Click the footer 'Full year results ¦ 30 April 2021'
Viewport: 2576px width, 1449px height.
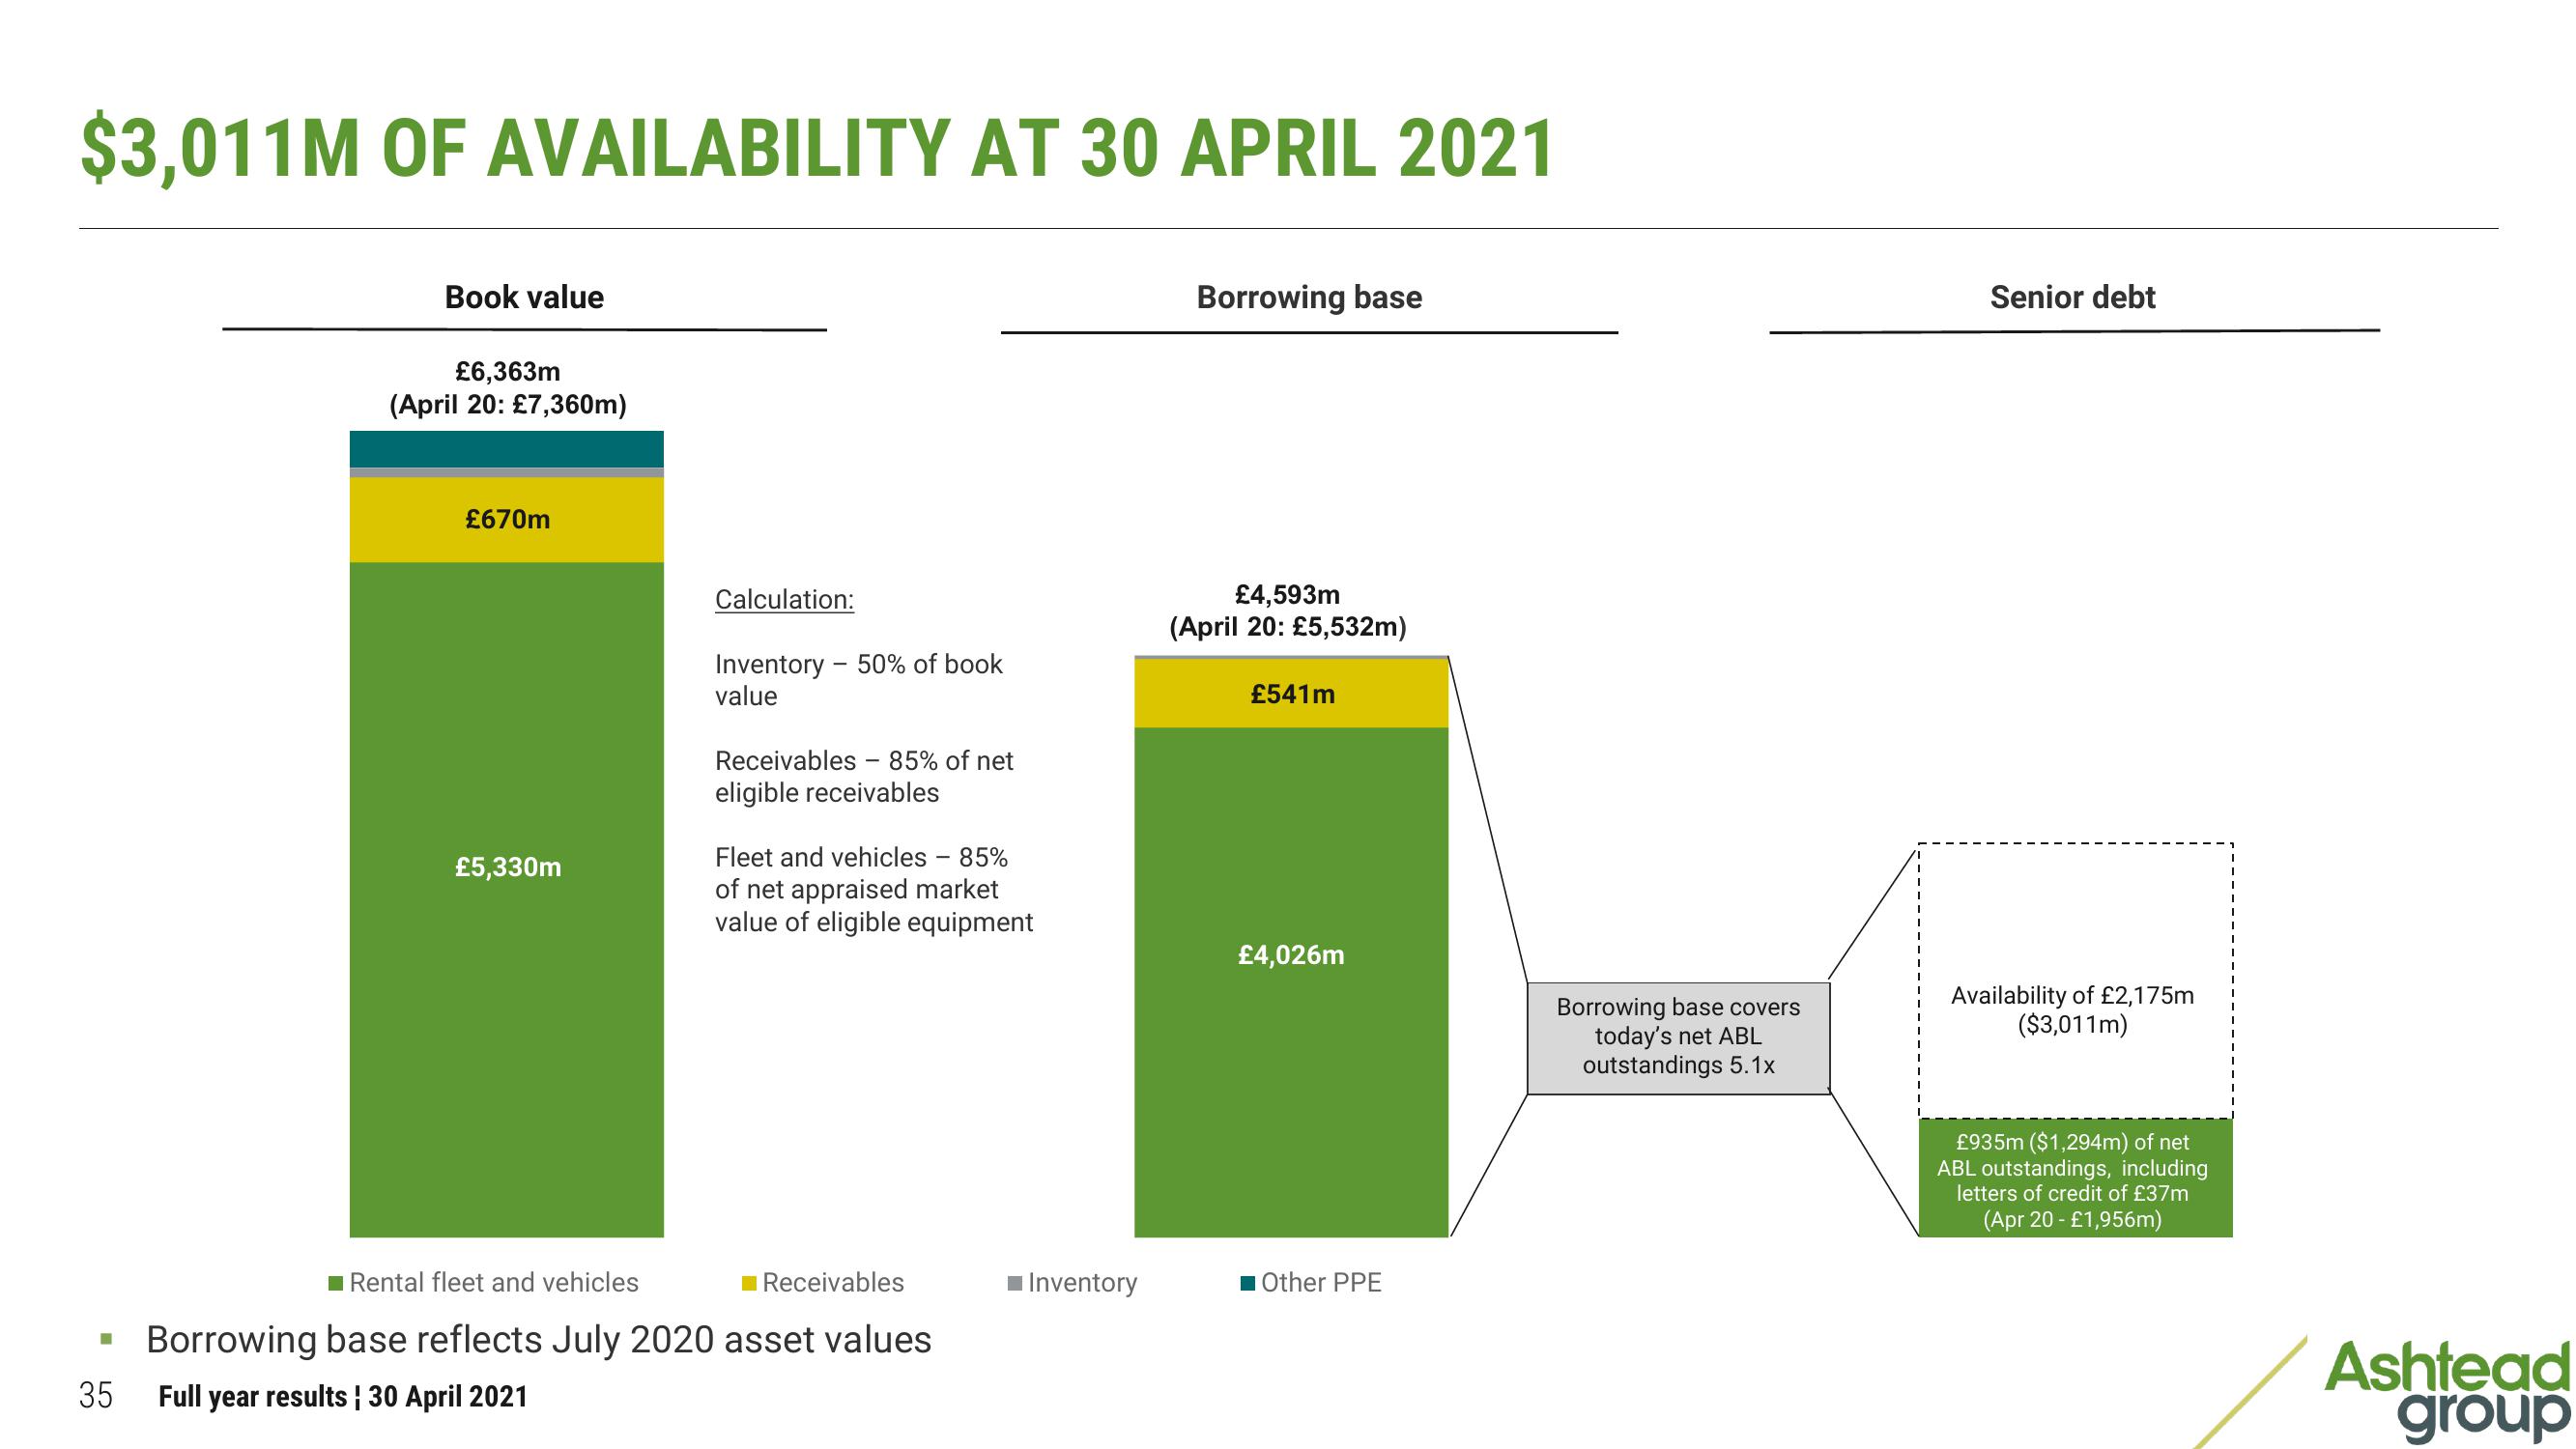pyautogui.click(x=343, y=1397)
